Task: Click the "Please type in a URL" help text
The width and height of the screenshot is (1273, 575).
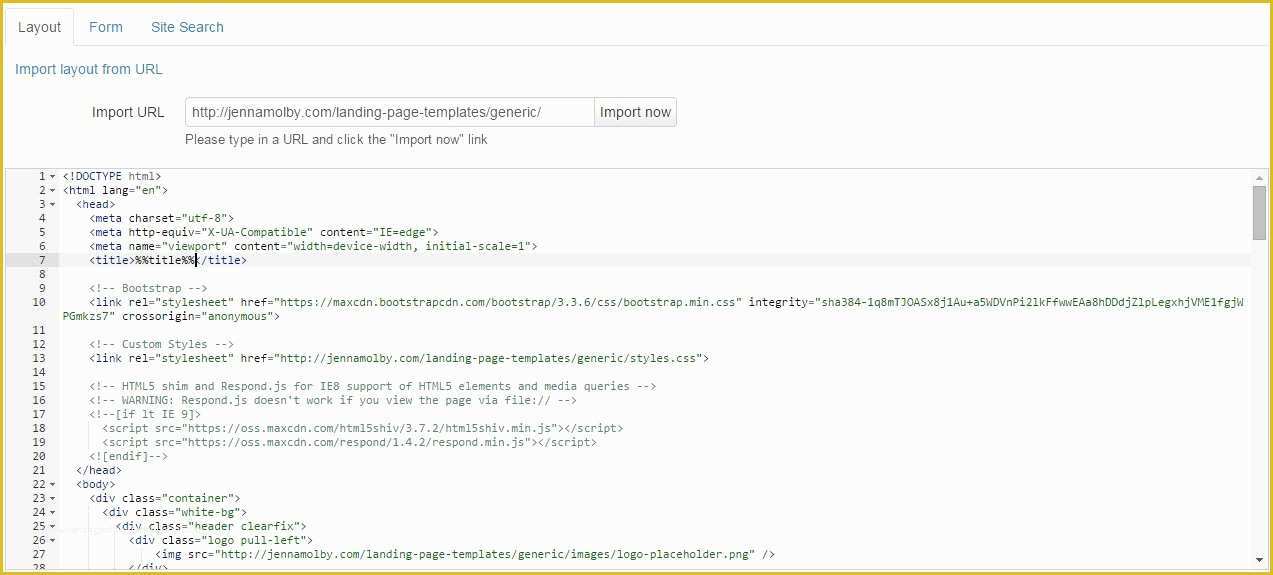Action: (x=336, y=140)
